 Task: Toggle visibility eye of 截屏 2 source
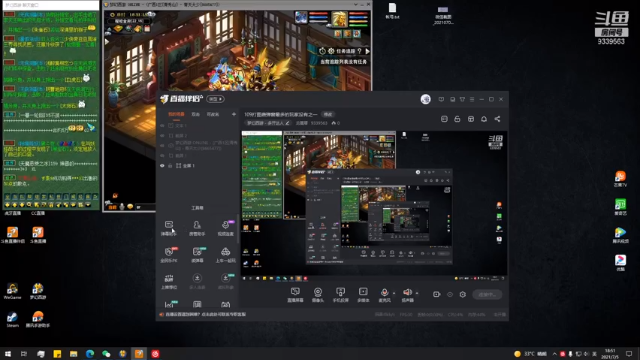(x=162, y=136)
